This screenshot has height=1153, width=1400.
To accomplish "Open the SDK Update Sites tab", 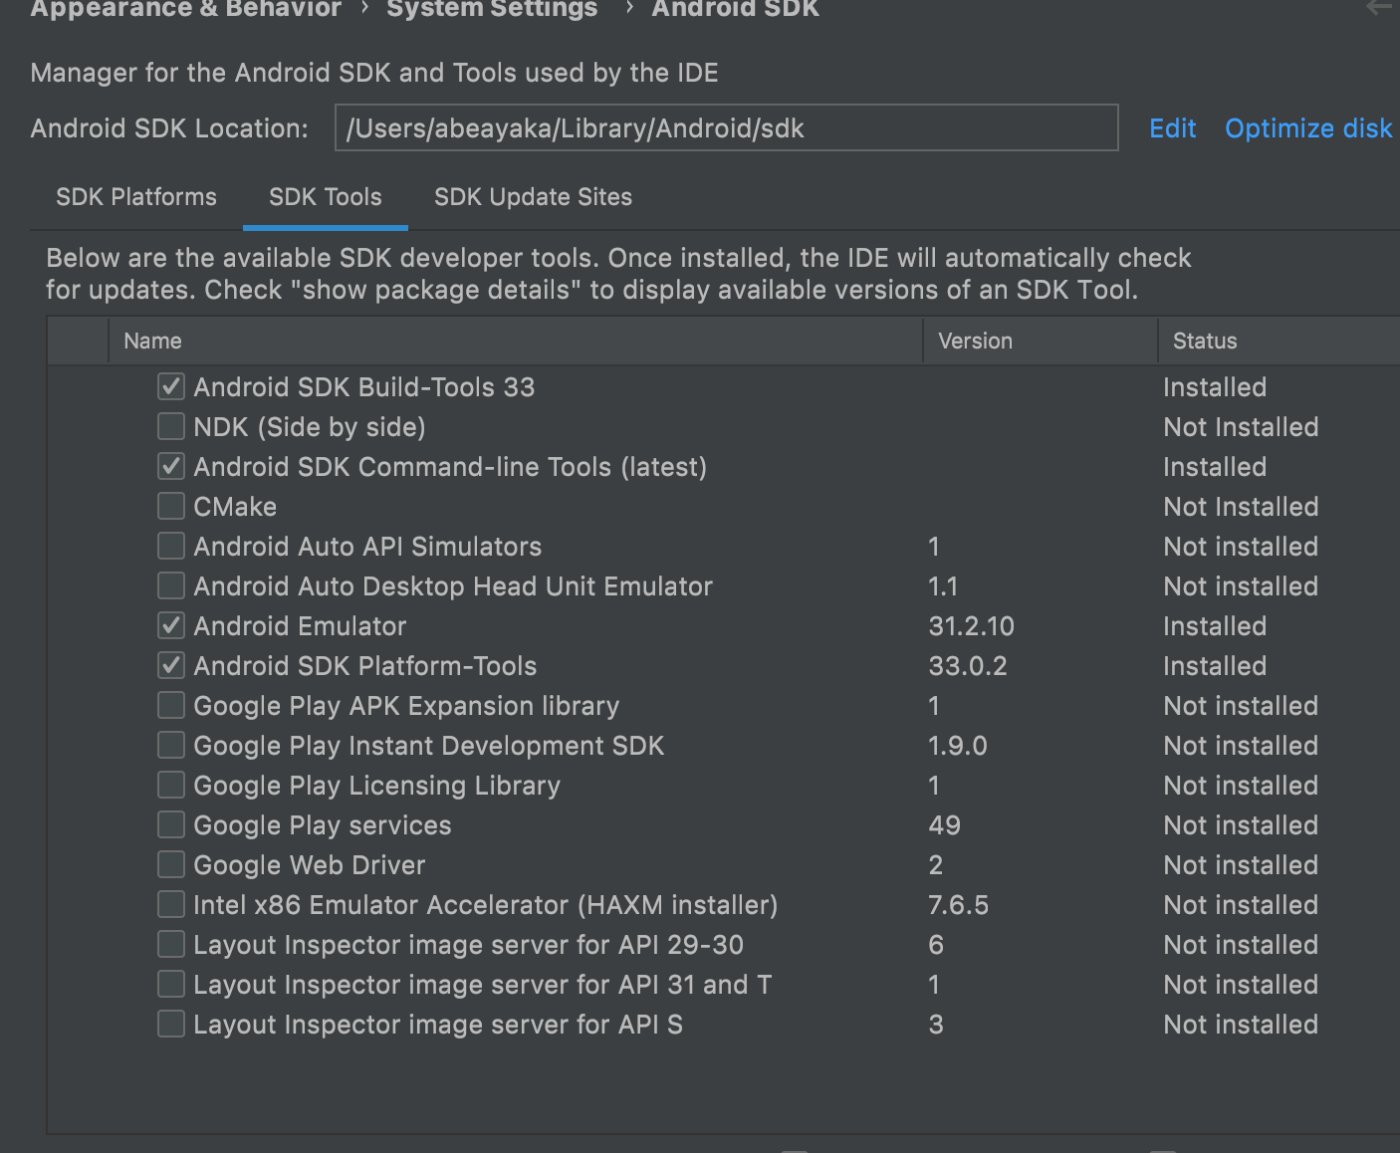I will tap(533, 197).
